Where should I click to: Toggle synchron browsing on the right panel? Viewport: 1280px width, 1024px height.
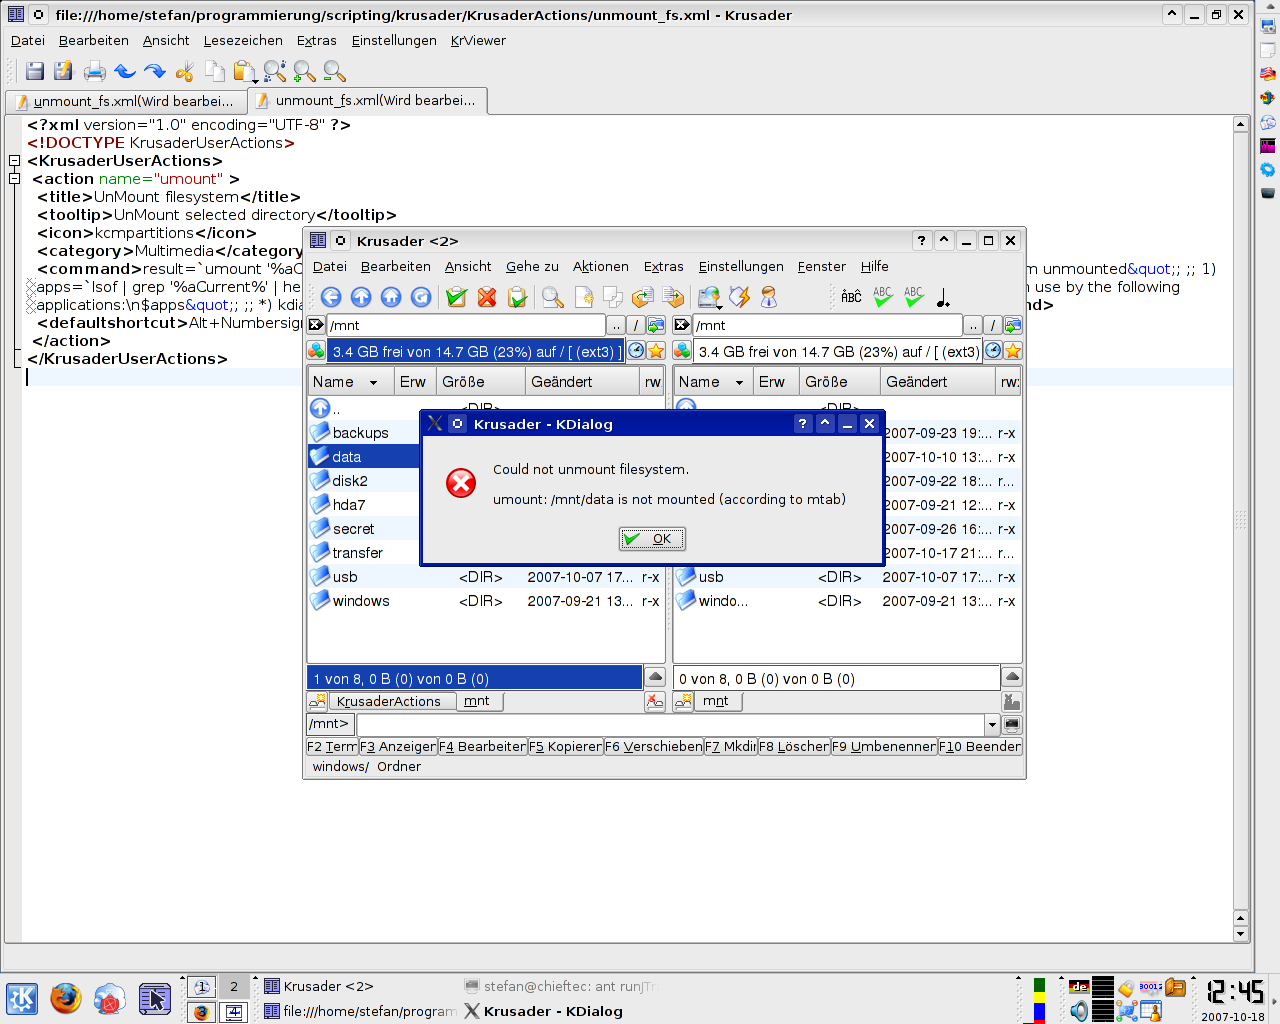(1013, 325)
